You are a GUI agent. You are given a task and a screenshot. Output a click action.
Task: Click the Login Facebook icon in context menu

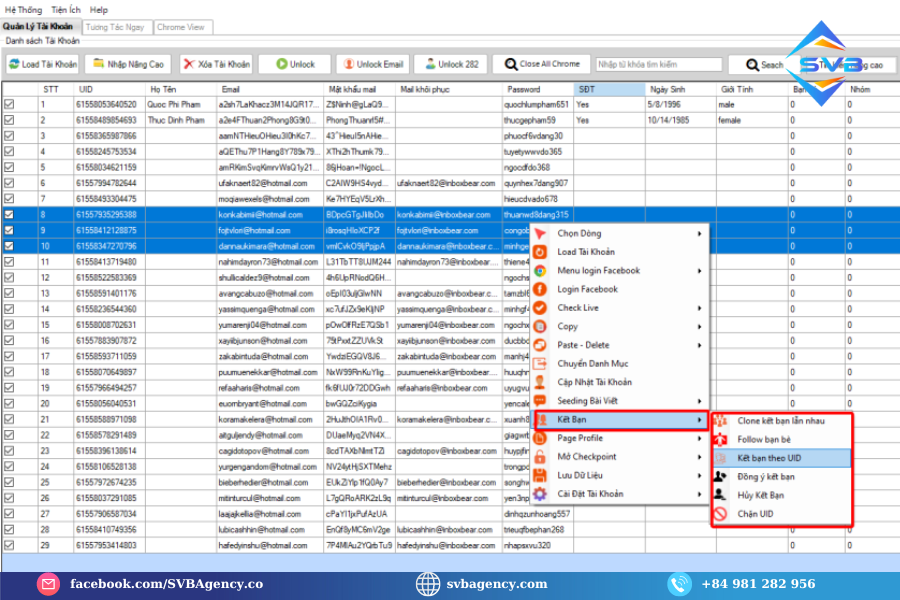pyautogui.click(x=540, y=289)
